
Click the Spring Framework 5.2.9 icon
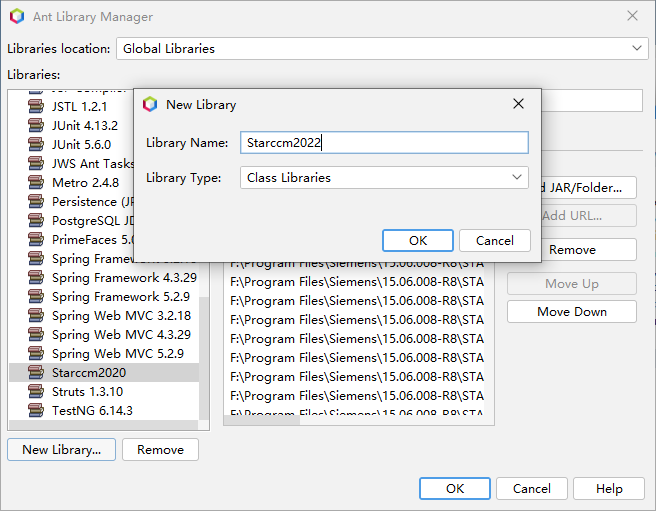[x=36, y=296]
